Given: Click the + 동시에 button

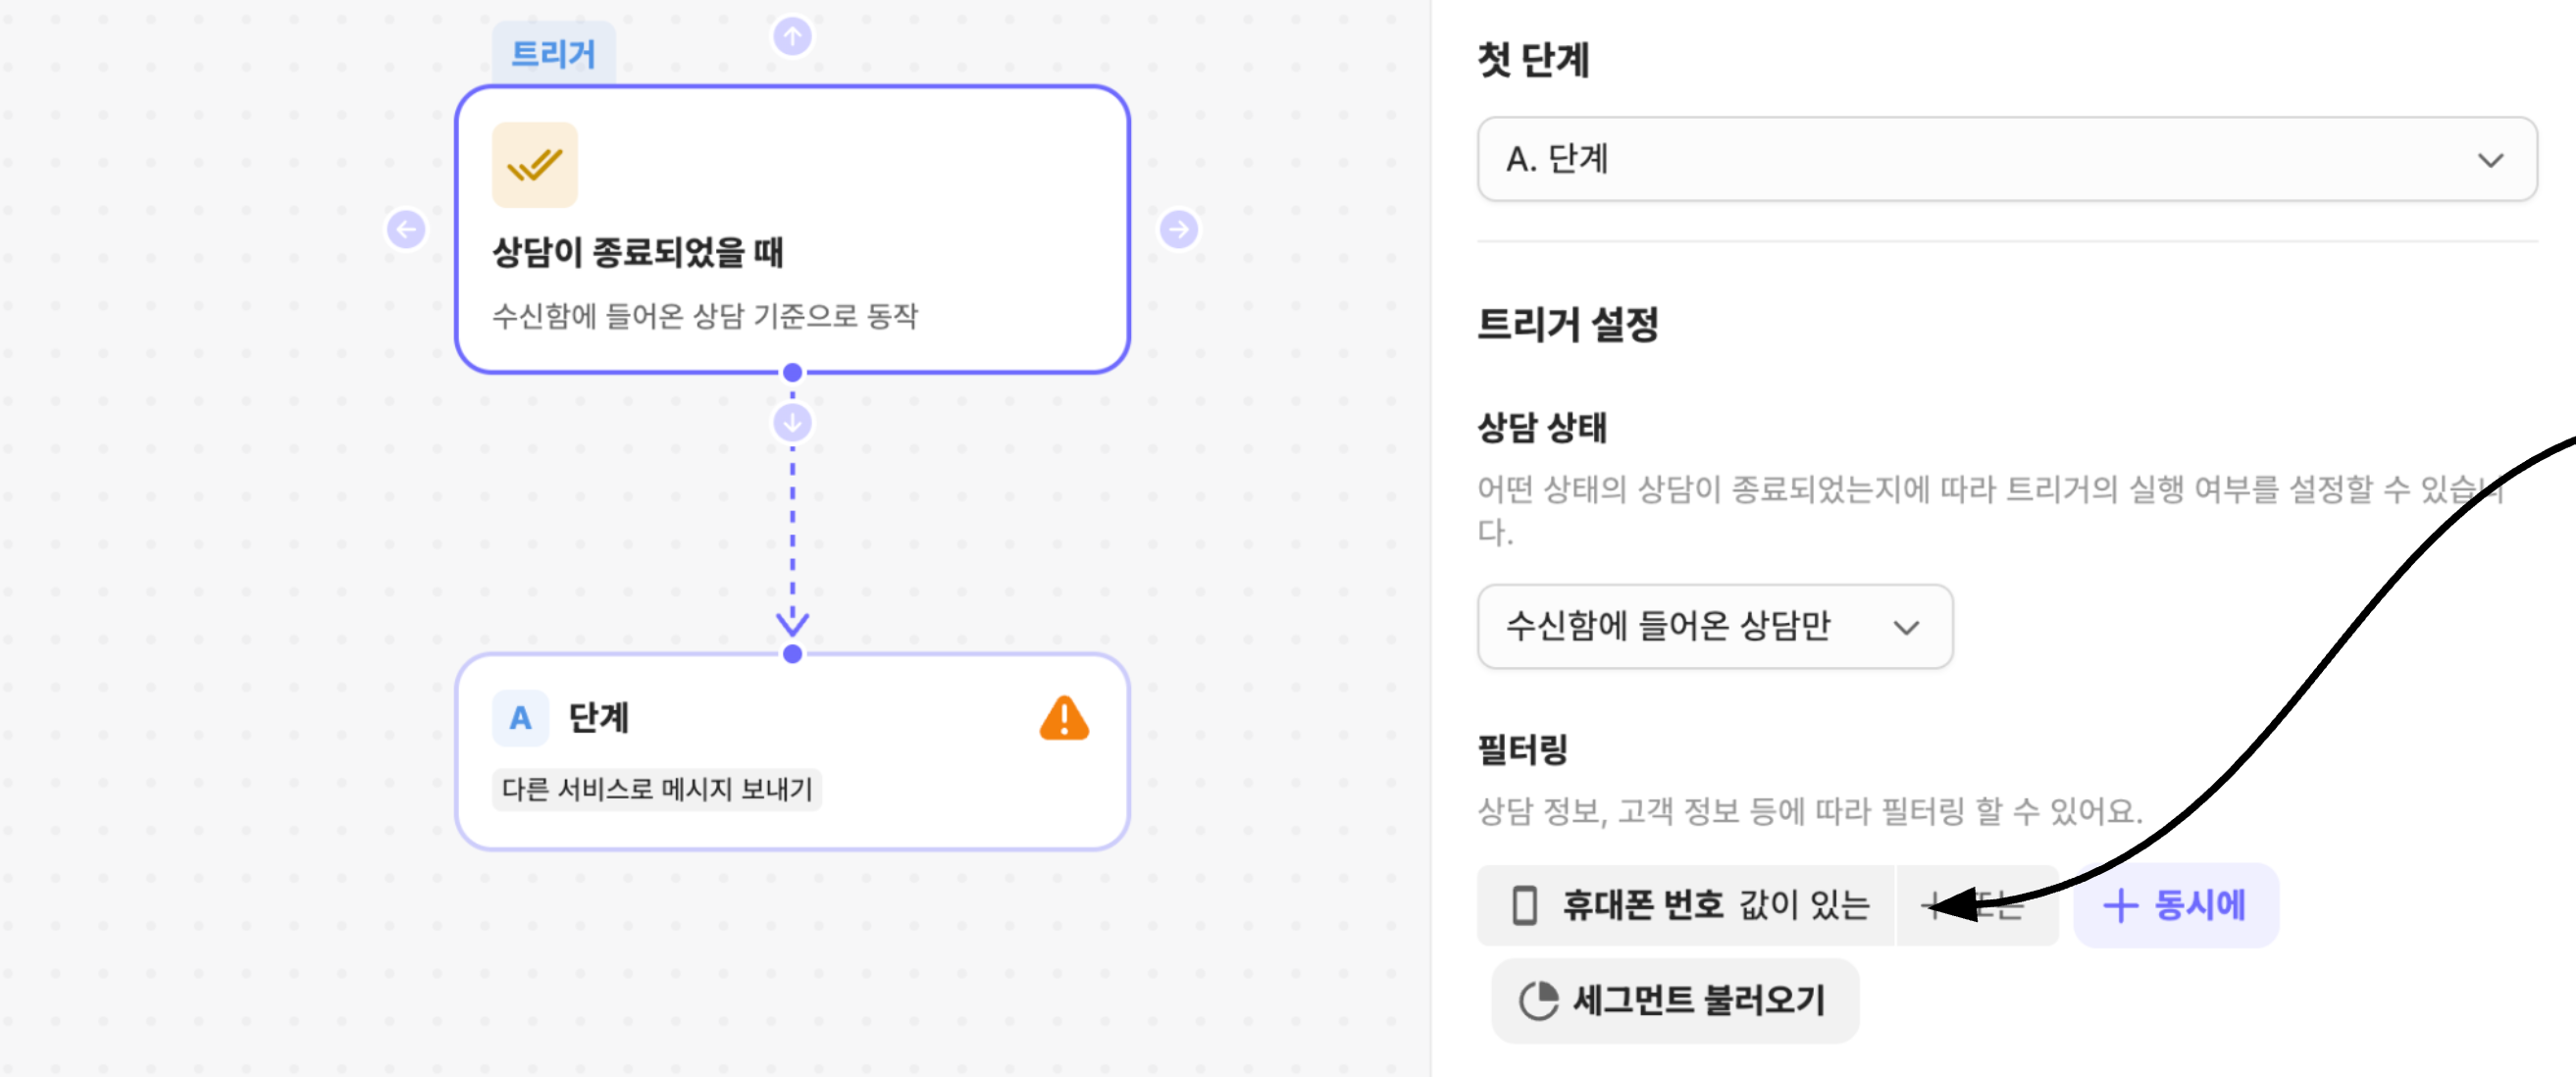Looking at the screenshot, I should (2176, 905).
